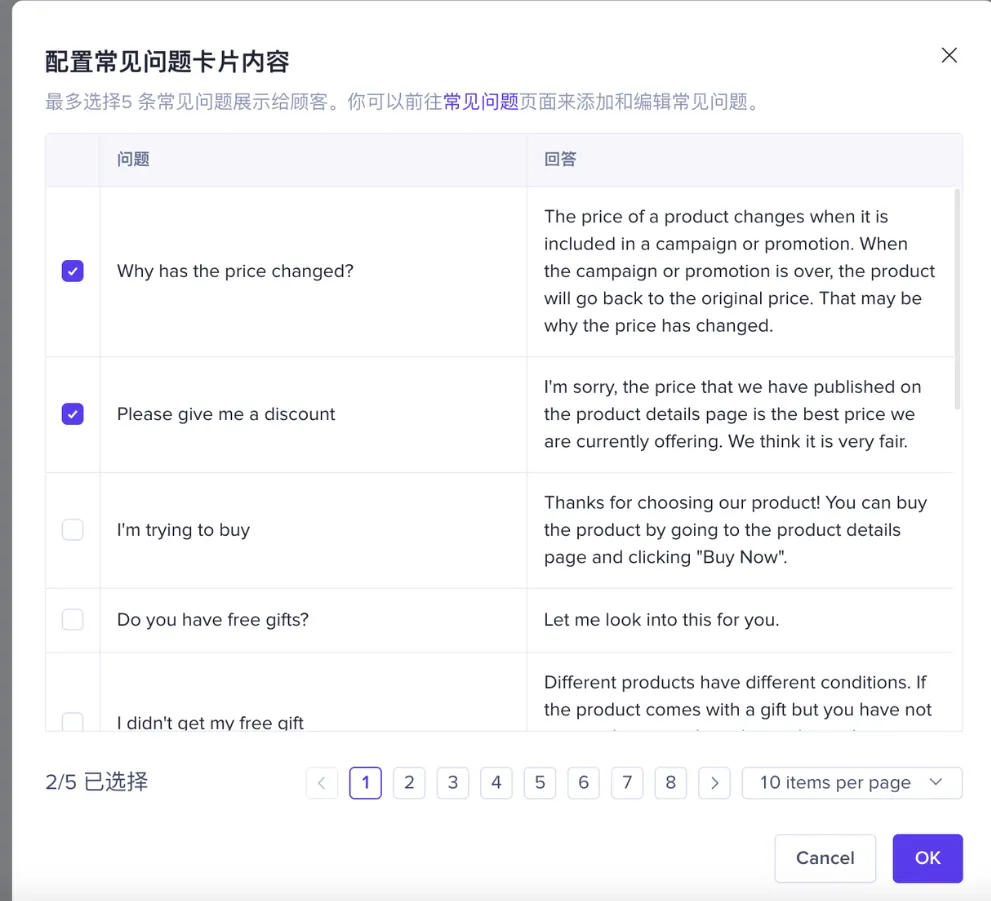This screenshot has height=901, width=991.
Task: Open page 5 of the FAQ list
Action: (540, 783)
